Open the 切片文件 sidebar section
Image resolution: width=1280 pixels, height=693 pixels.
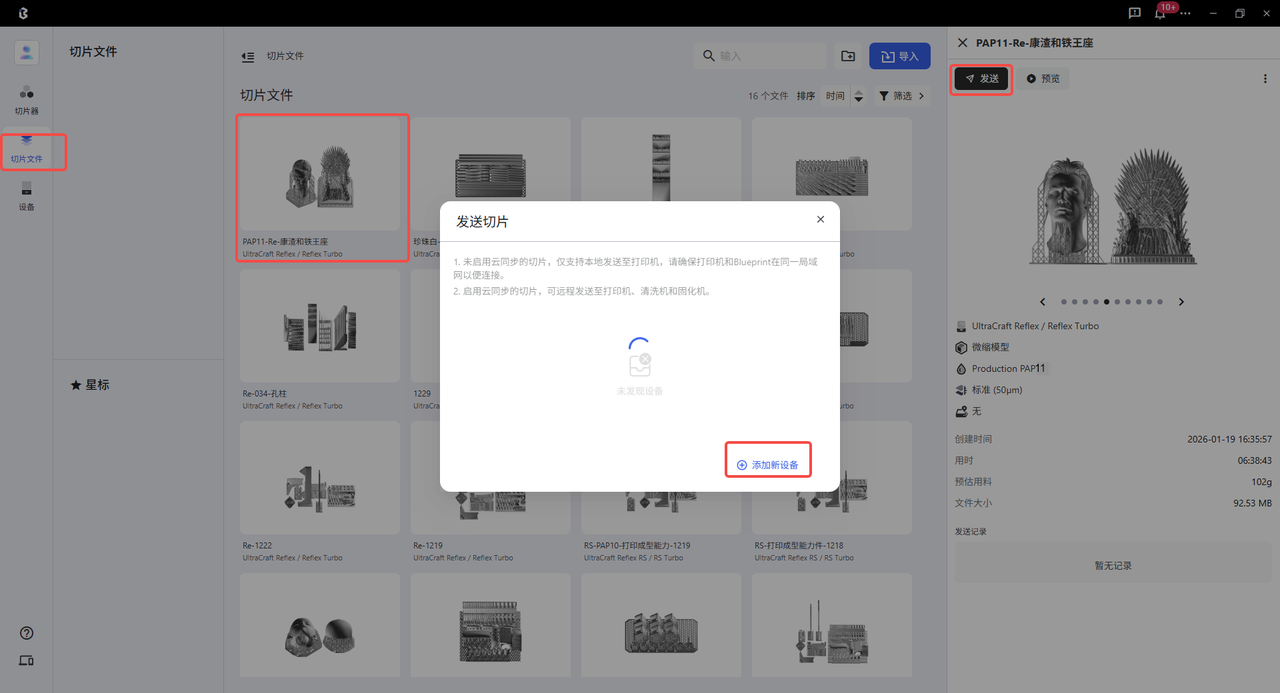[x=27, y=150]
